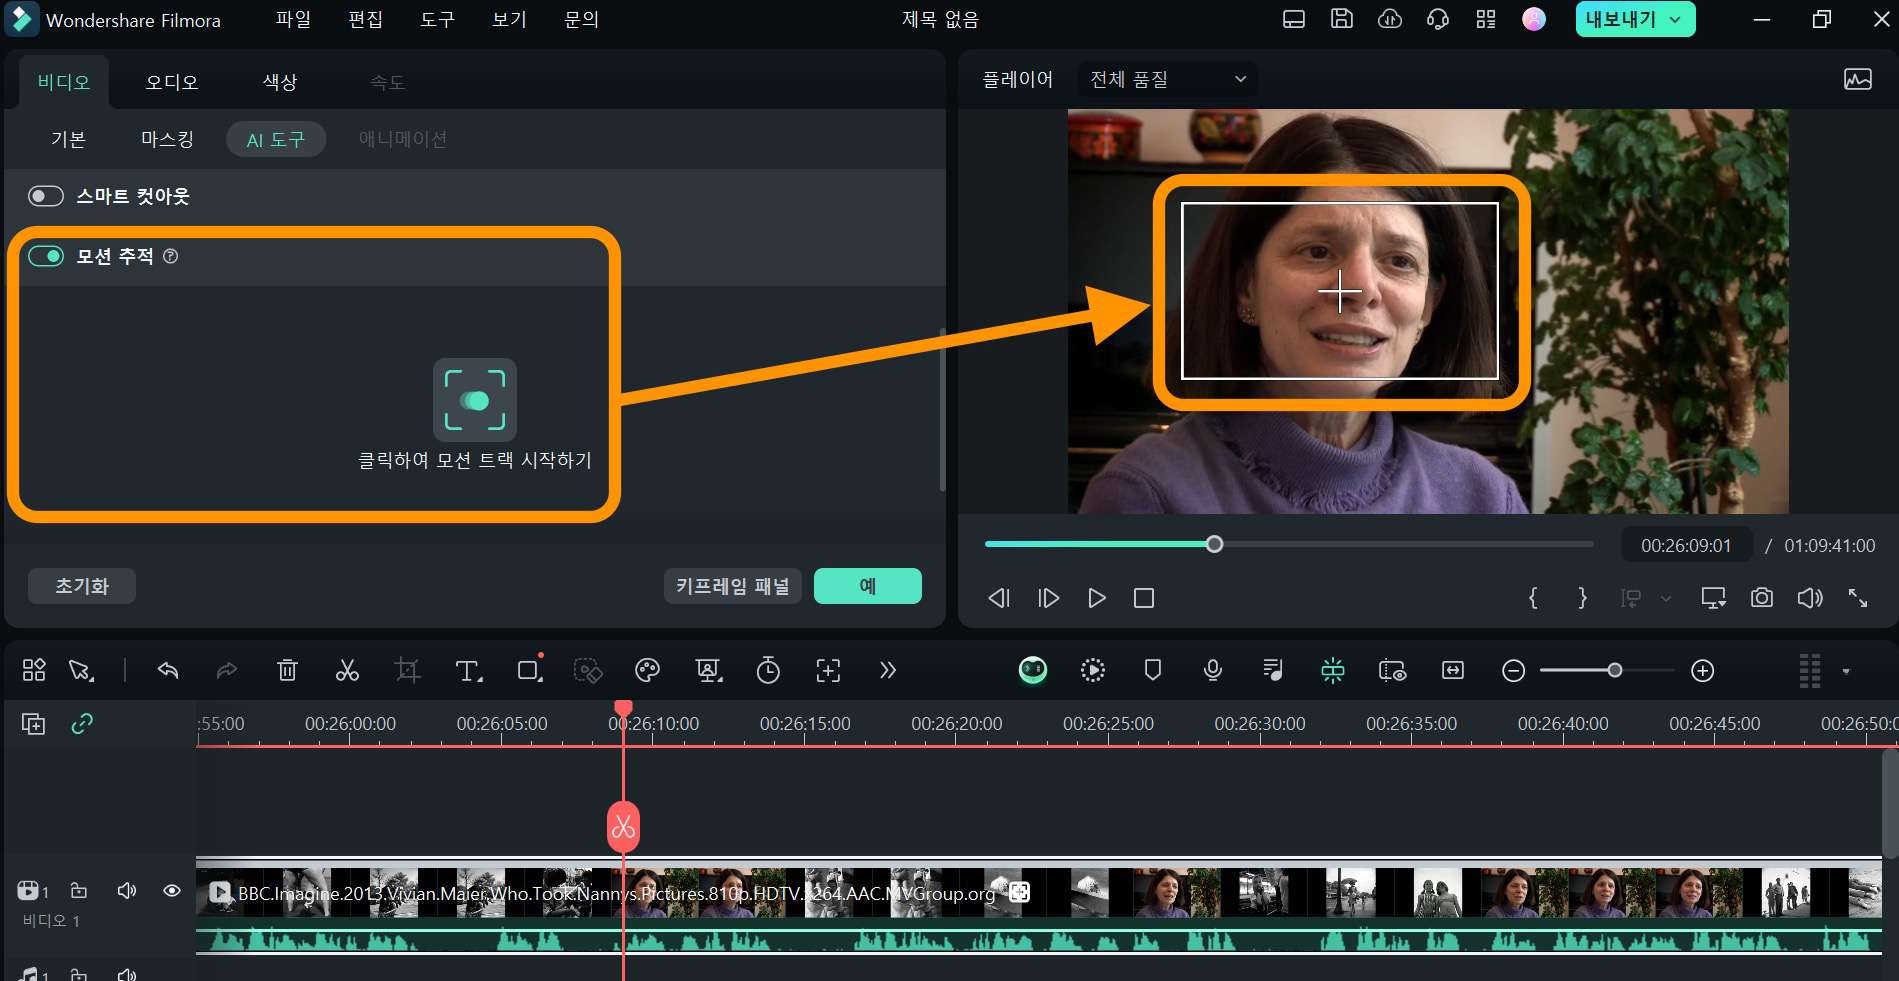Image resolution: width=1899 pixels, height=981 pixels.
Task: Open the apps grid icon in title bar
Action: click(x=1486, y=19)
